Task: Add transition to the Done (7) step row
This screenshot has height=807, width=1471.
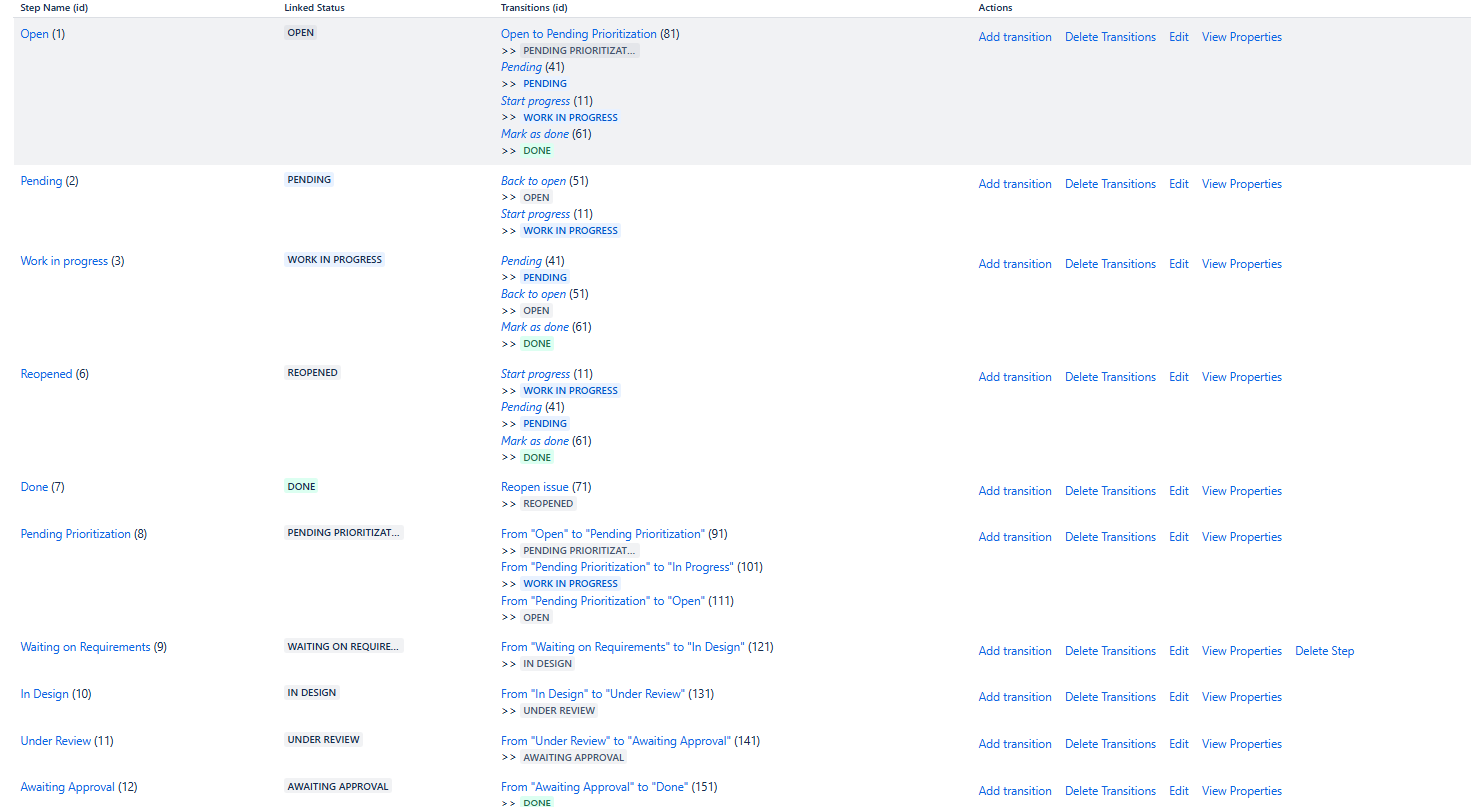Action: coord(1015,491)
